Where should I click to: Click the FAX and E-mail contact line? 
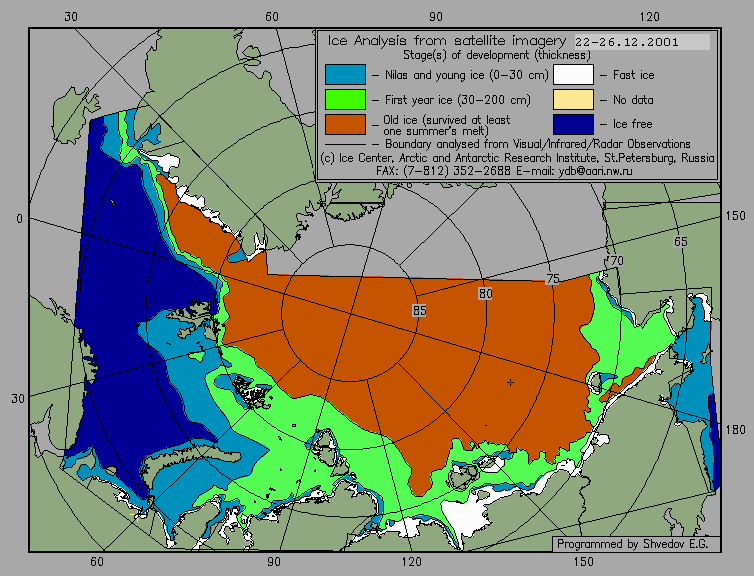coord(504,171)
